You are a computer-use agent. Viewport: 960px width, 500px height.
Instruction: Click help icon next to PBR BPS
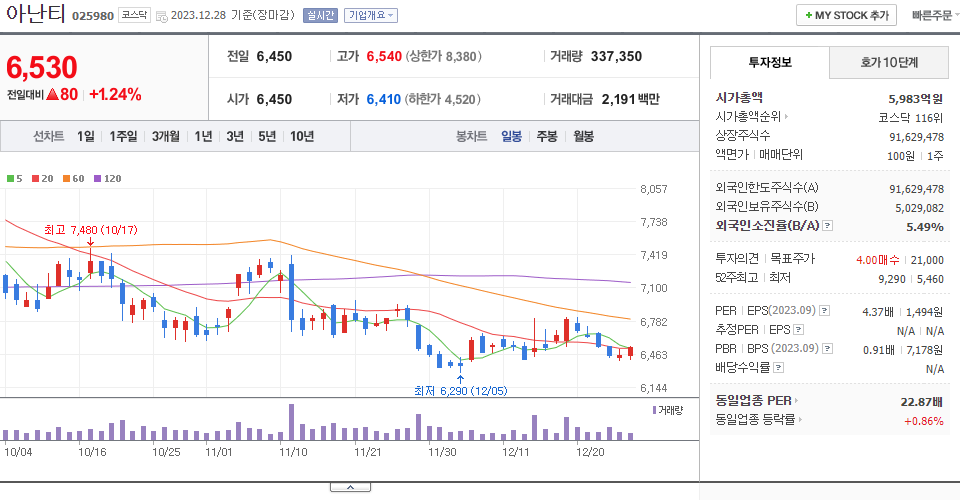(828, 349)
